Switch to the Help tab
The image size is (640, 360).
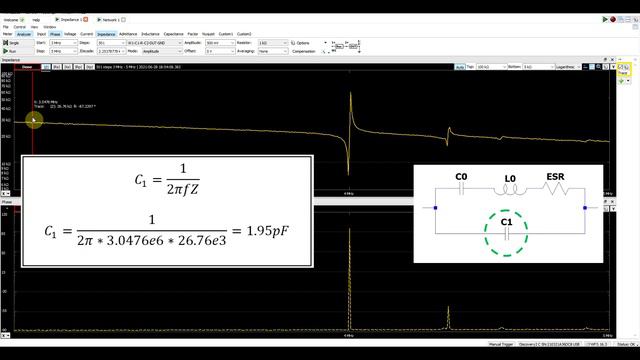click(36, 20)
